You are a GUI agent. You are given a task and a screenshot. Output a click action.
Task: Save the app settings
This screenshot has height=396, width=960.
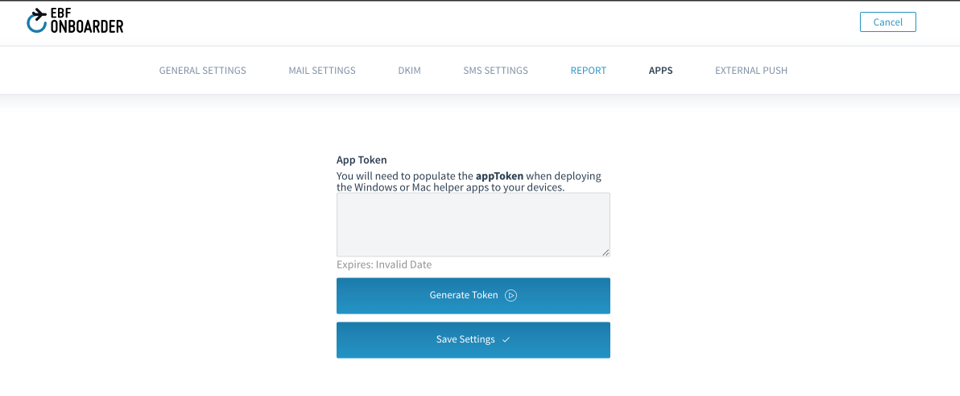tap(473, 340)
